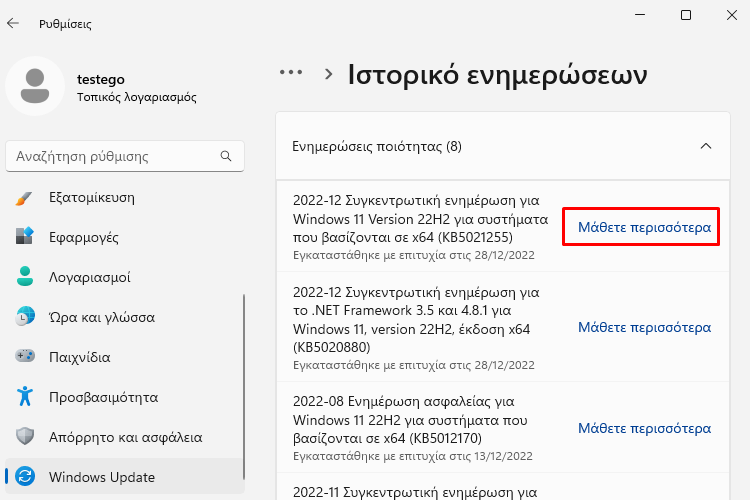This screenshot has width=750, height=500.
Task: Open Εξατομίκευση settings page
Action: tap(124, 198)
